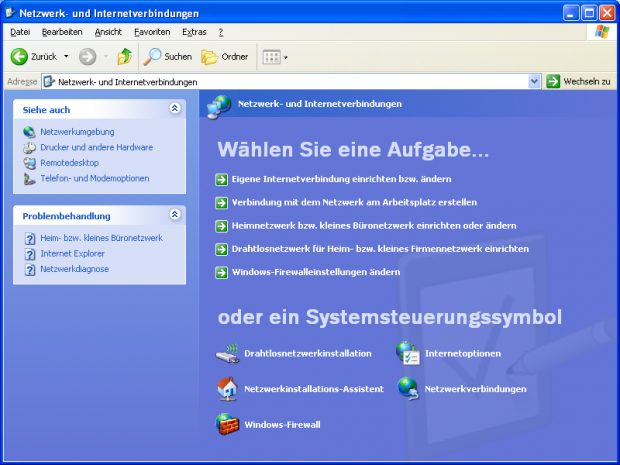Open forward history dropdown arrow
Viewport: 620px width, 465px height.
point(106,57)
